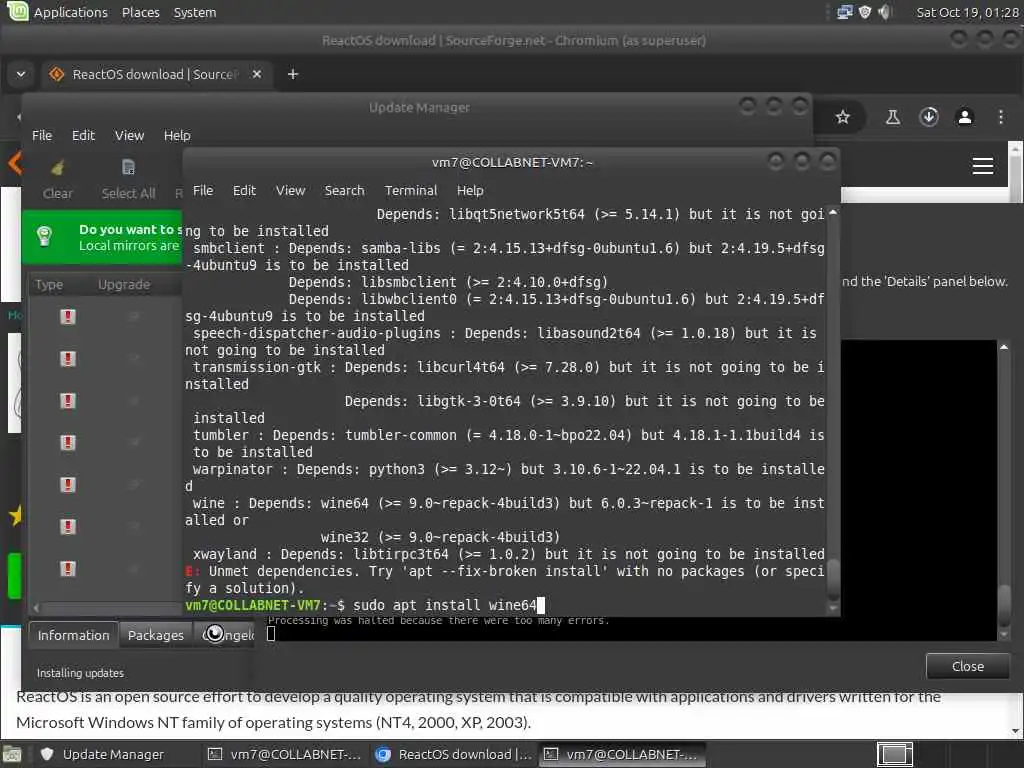Bookmark this page with the star icon

842,117
